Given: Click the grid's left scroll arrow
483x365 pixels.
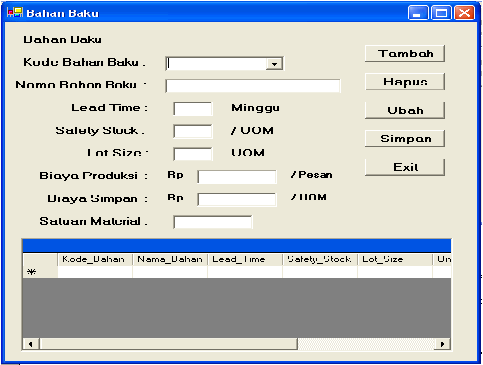Looking at the screenshot, I should [31, 344].
